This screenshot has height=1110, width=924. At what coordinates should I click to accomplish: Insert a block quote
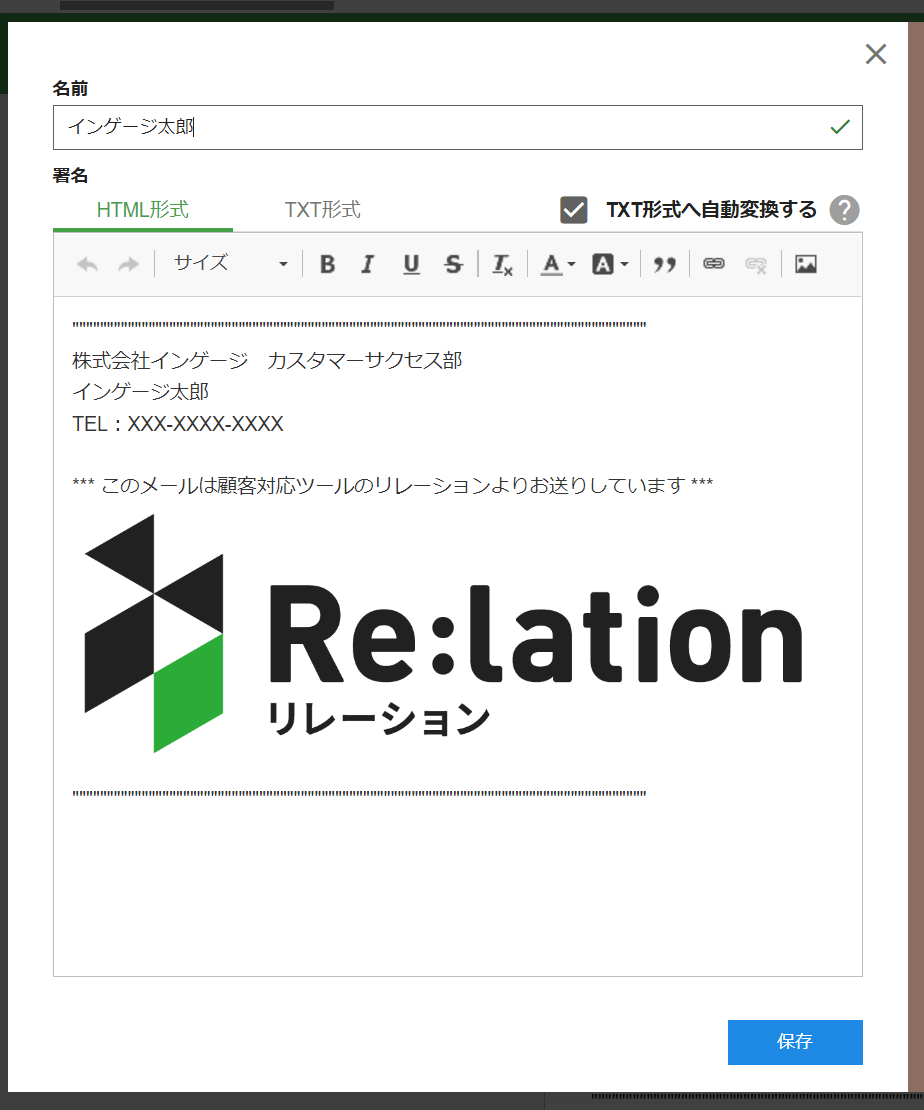pyautogui.click(x=665, y=264)
